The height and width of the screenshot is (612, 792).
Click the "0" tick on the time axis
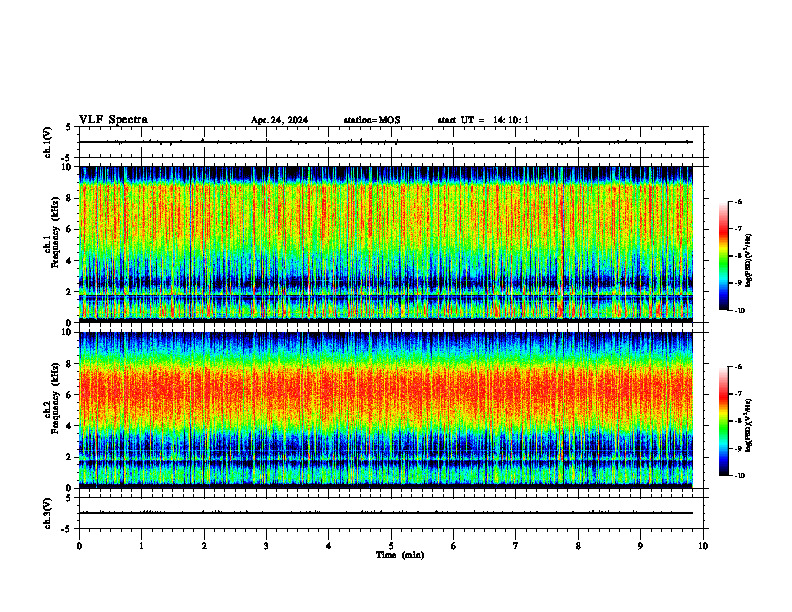click(79, 546)
